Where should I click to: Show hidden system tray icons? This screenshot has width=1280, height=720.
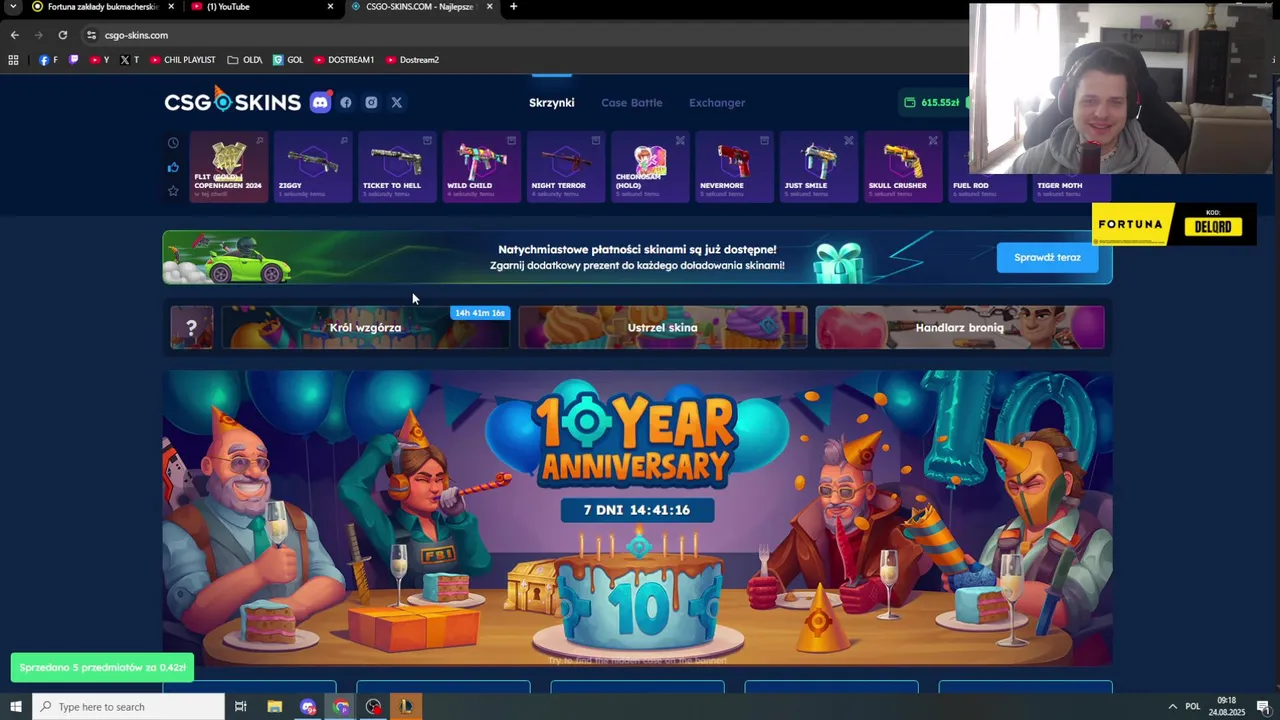coord(1172,707)
